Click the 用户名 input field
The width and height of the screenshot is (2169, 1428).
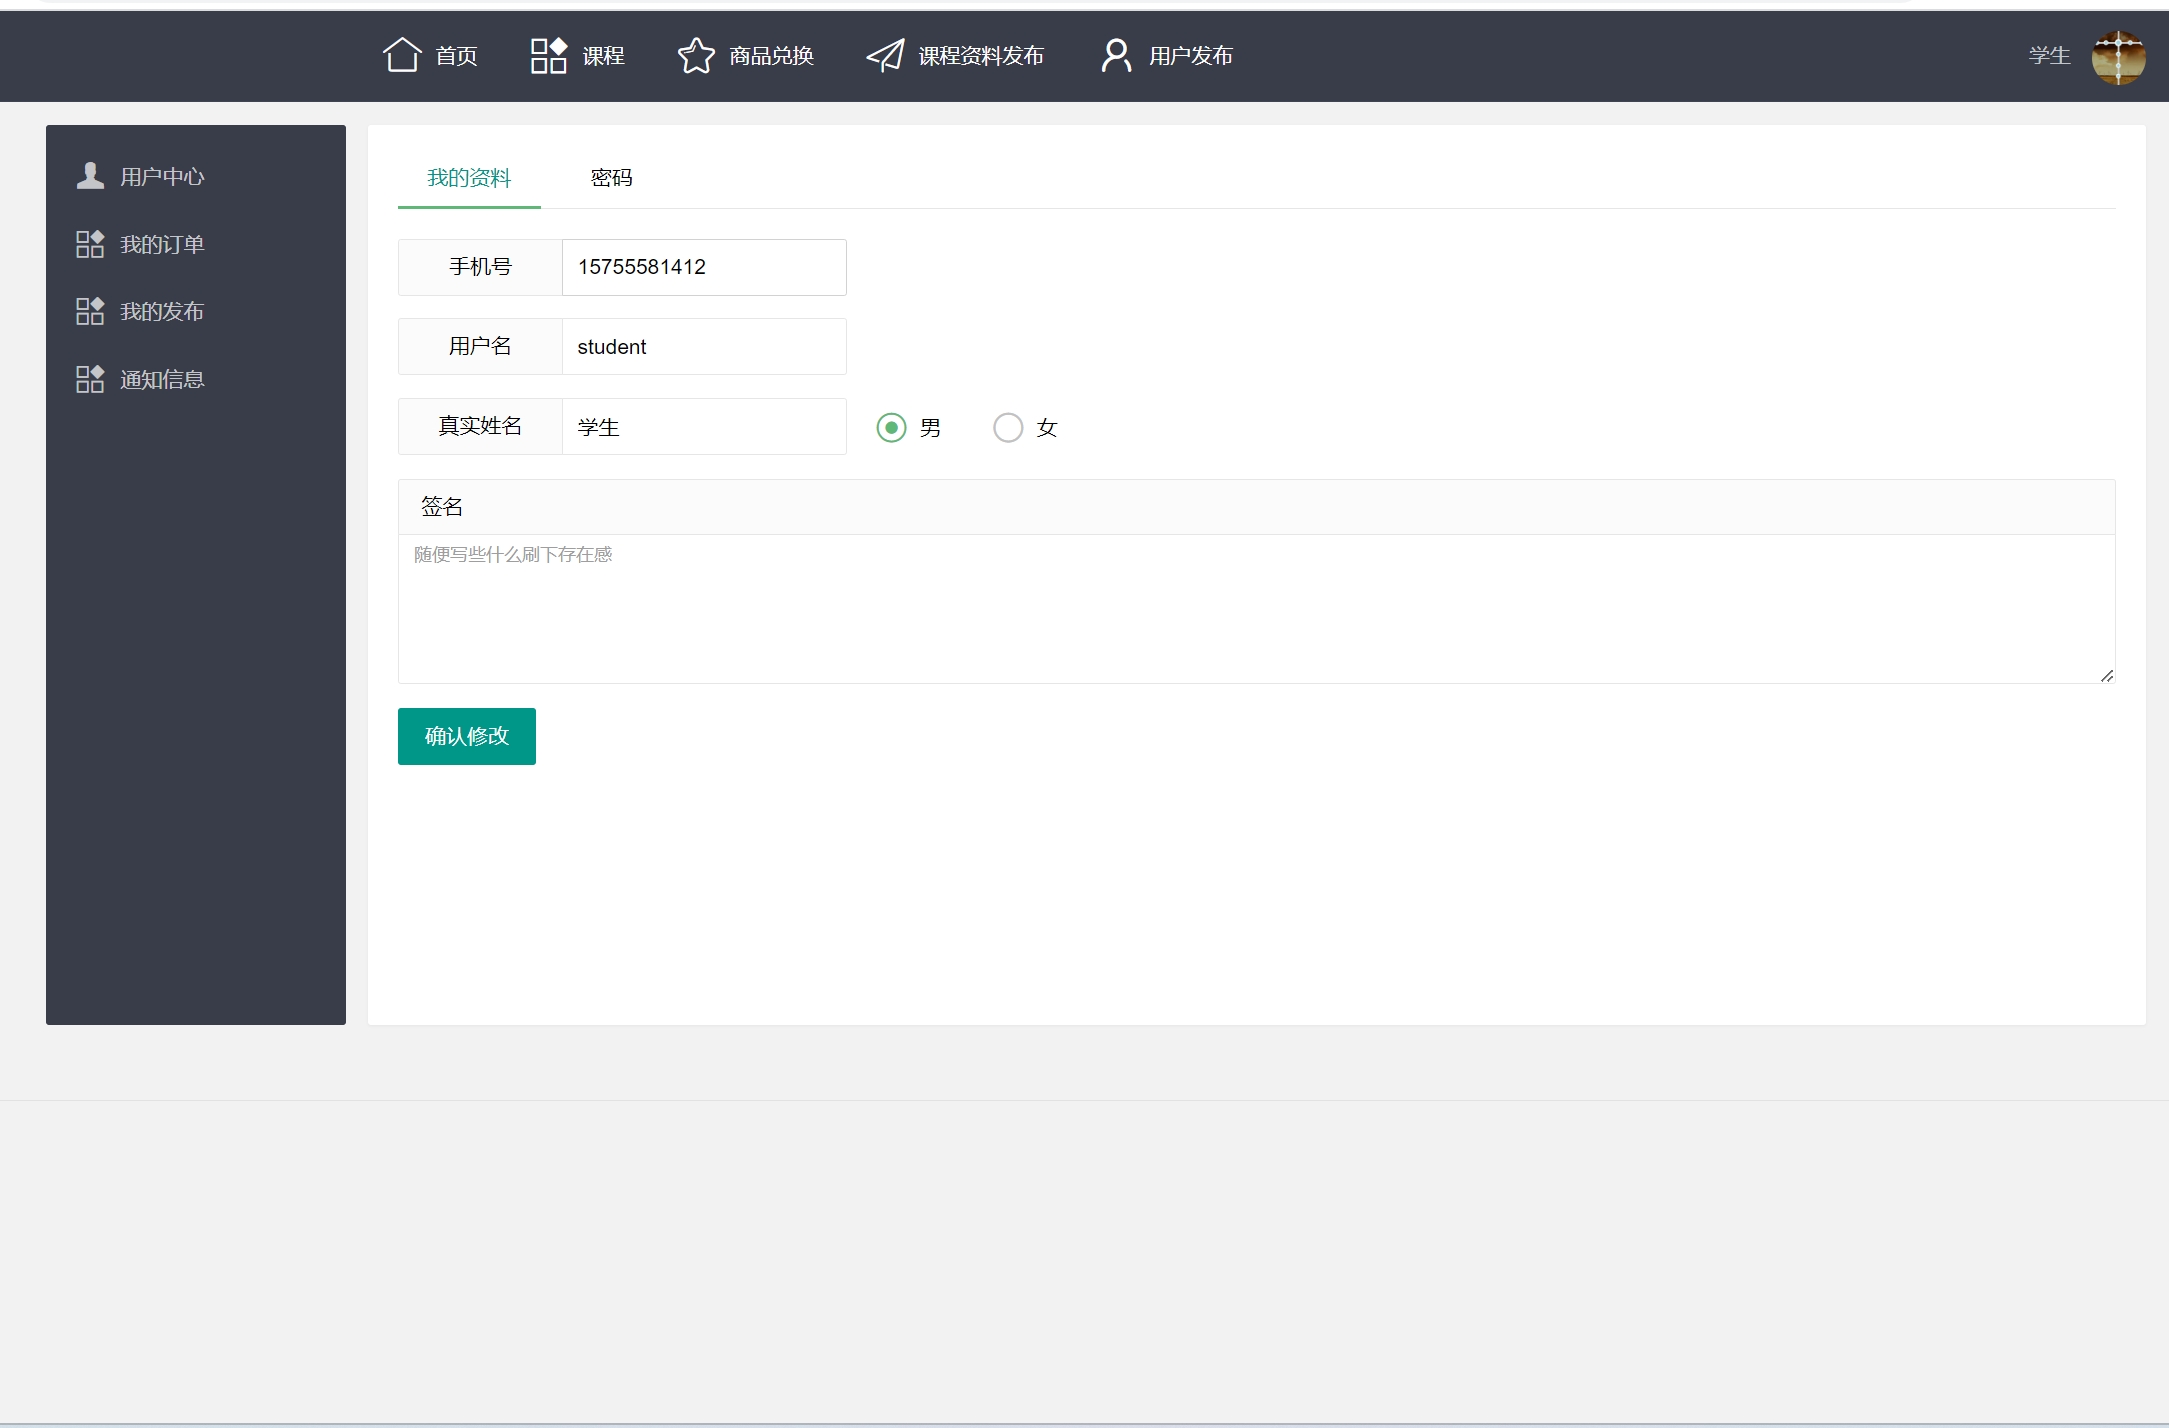703,347
